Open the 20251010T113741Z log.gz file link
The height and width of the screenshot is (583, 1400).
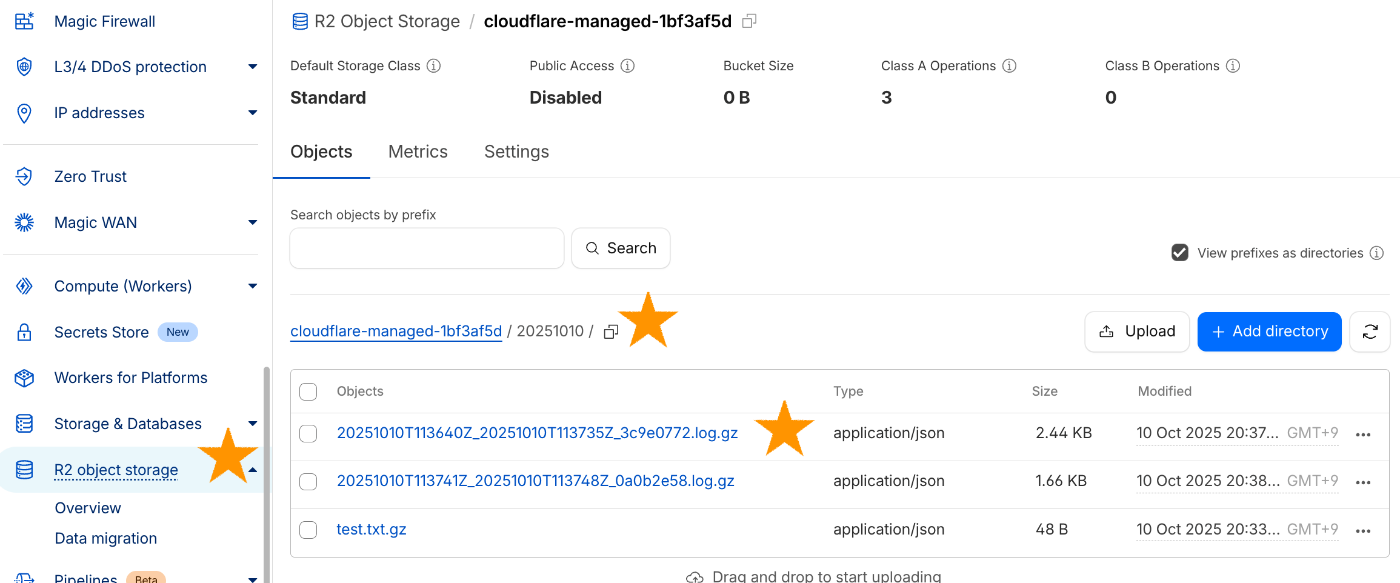click(x=536, y=481)
